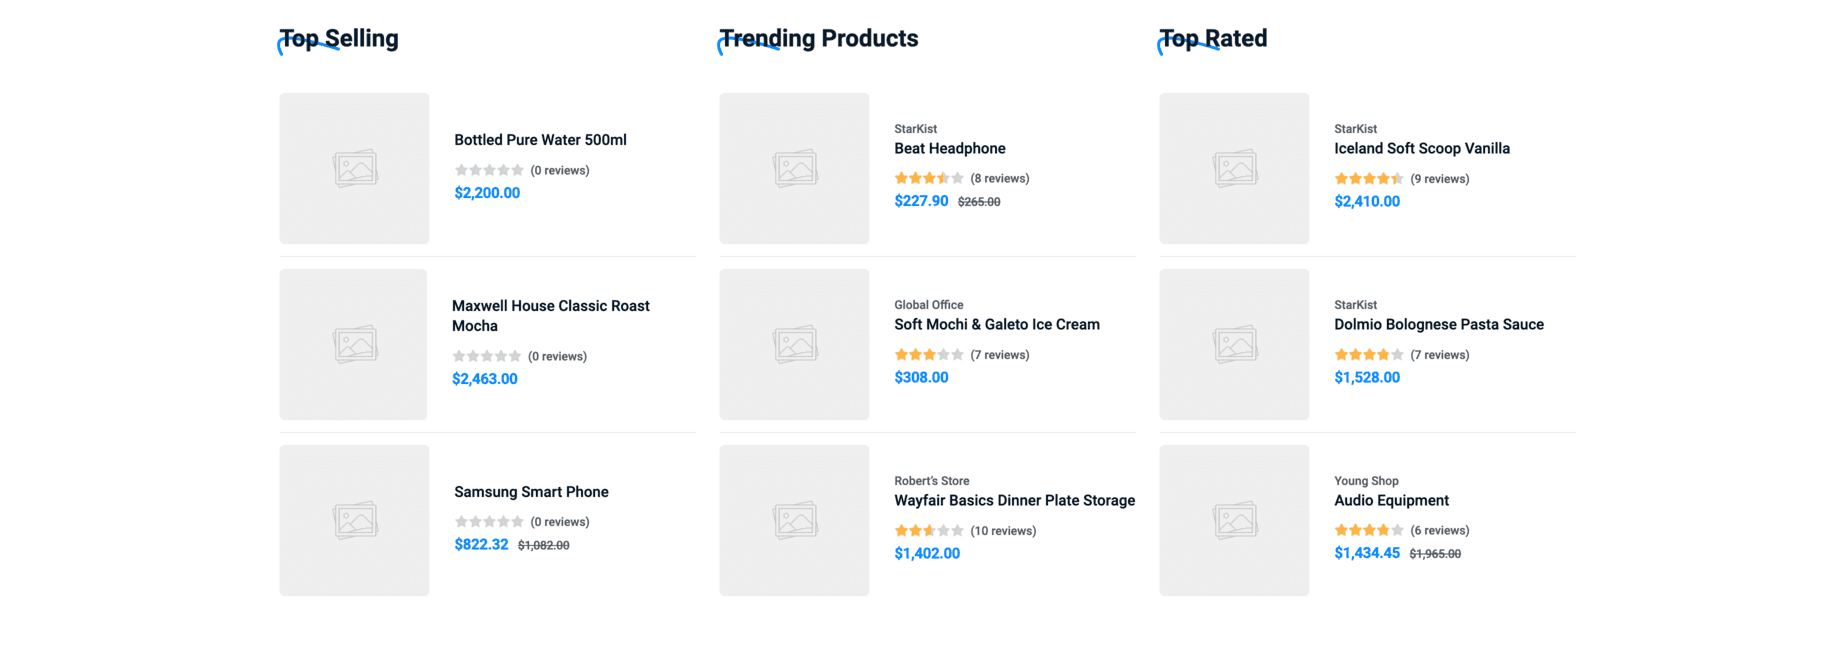Click star rating of Beat Headphone
Image resolution: width=1840 pixels, height=645 pixels.
coord(929,179)
